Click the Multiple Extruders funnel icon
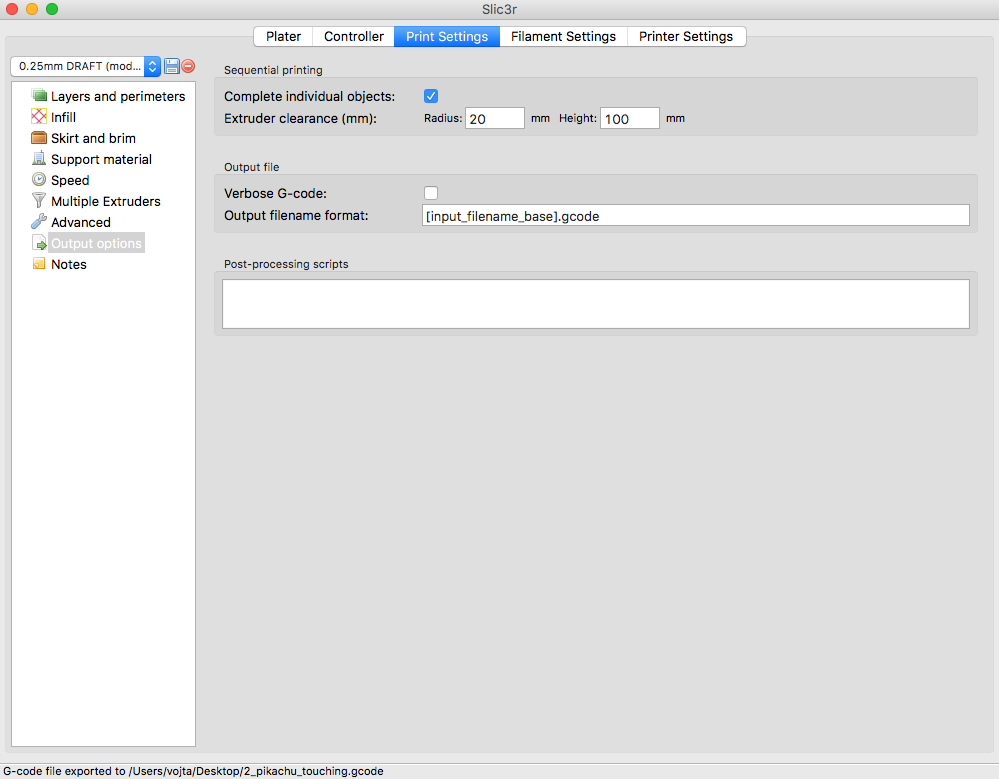Viewport: 999px width, 779px height. (40, 201)
